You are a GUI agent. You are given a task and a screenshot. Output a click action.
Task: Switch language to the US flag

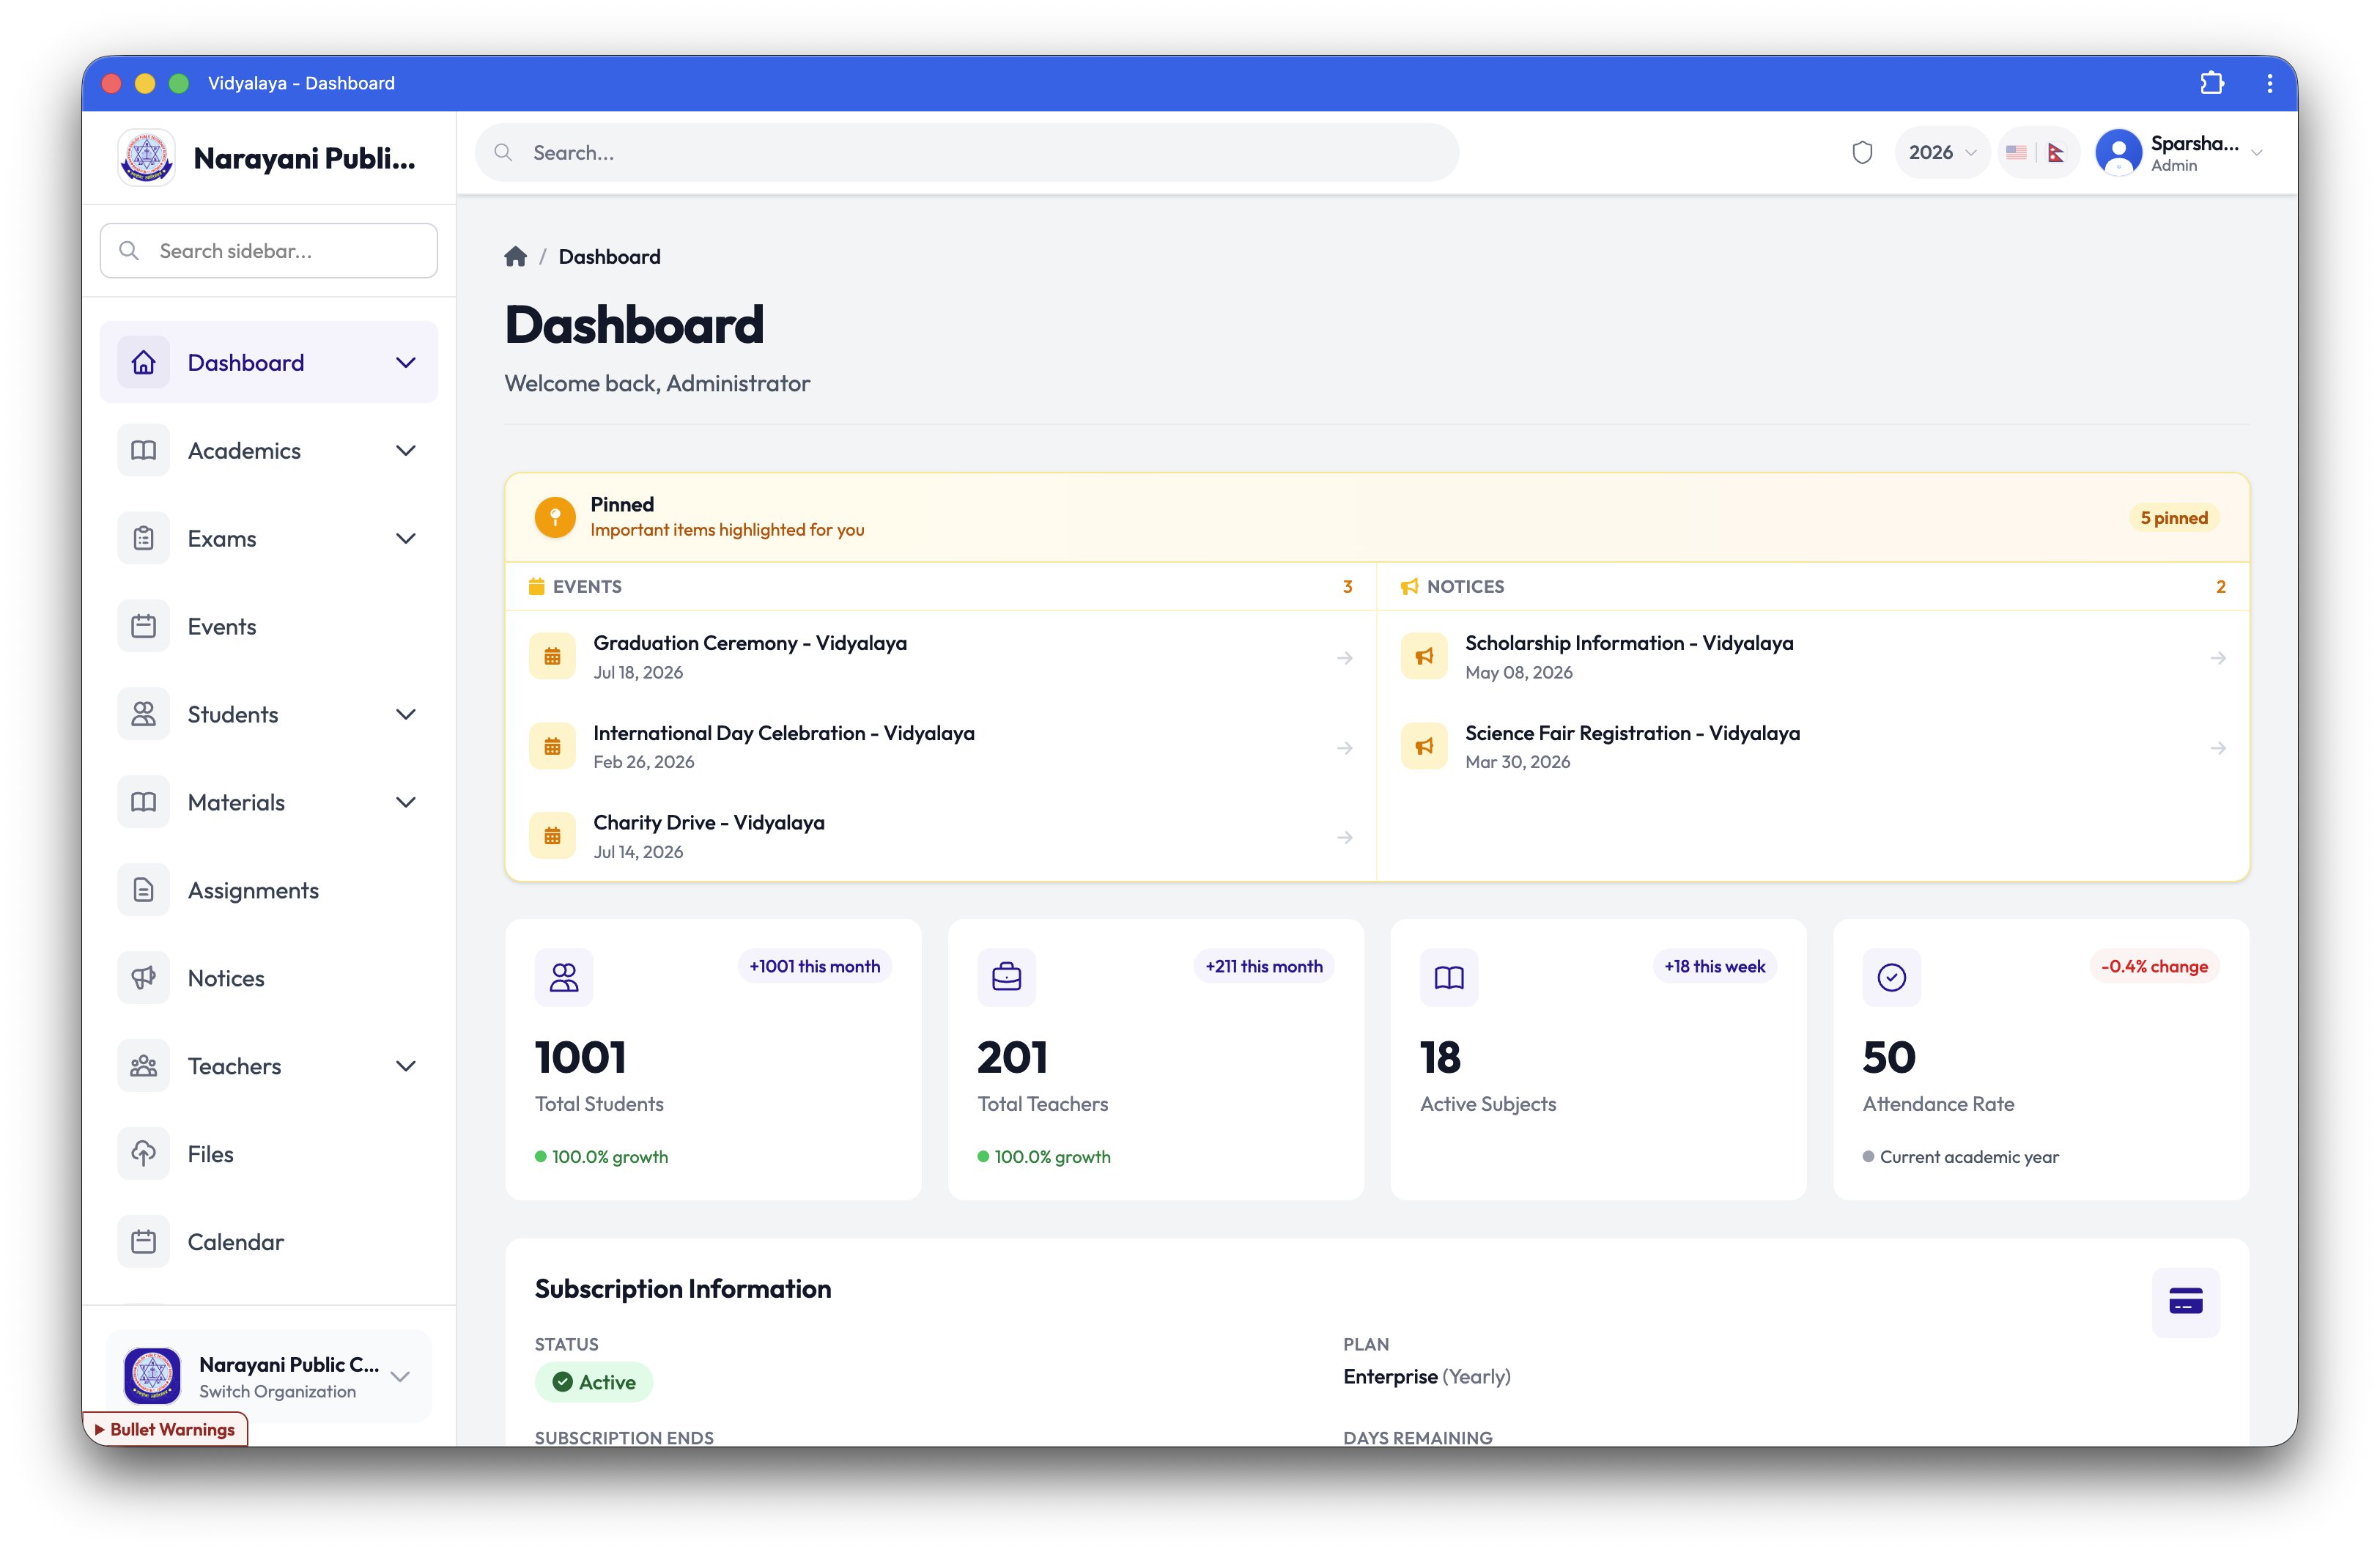click(x=2016, y=153)
